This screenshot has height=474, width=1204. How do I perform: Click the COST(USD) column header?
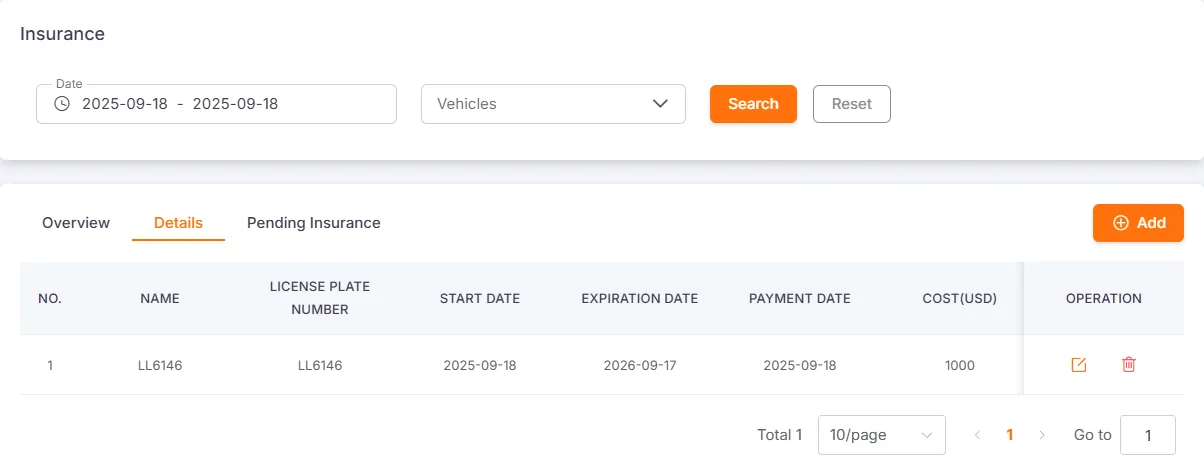(959, 298)
